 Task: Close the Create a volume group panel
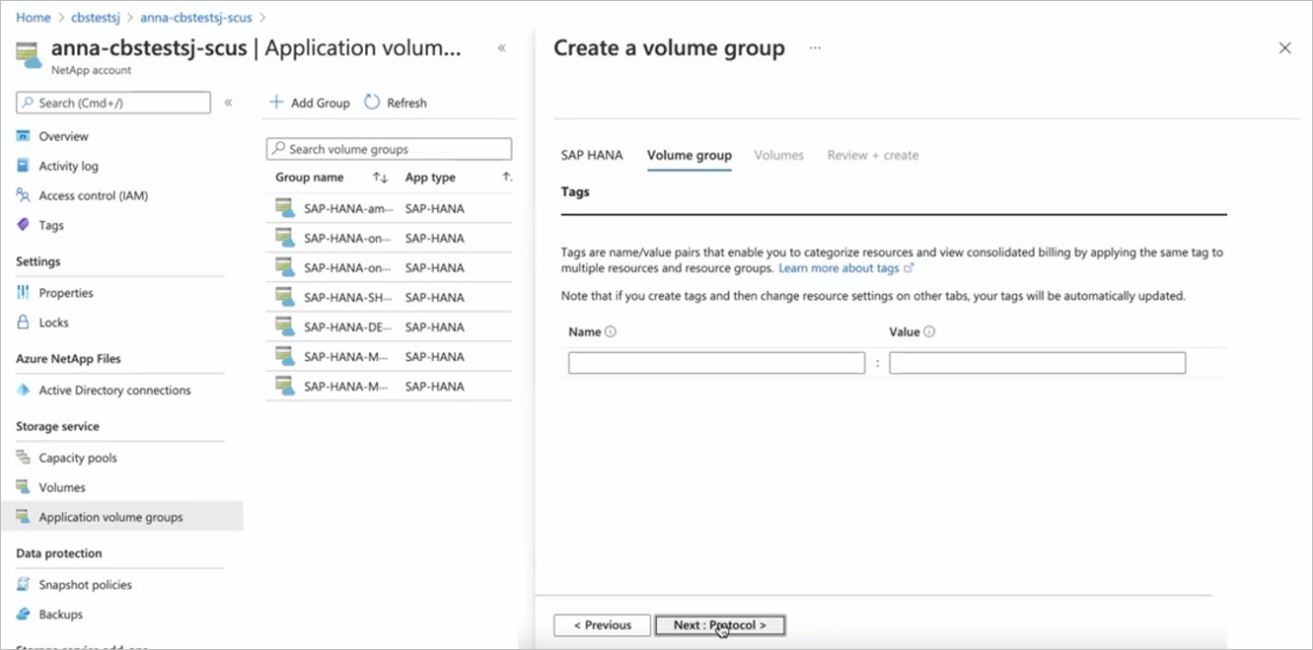coord(1285,48)
